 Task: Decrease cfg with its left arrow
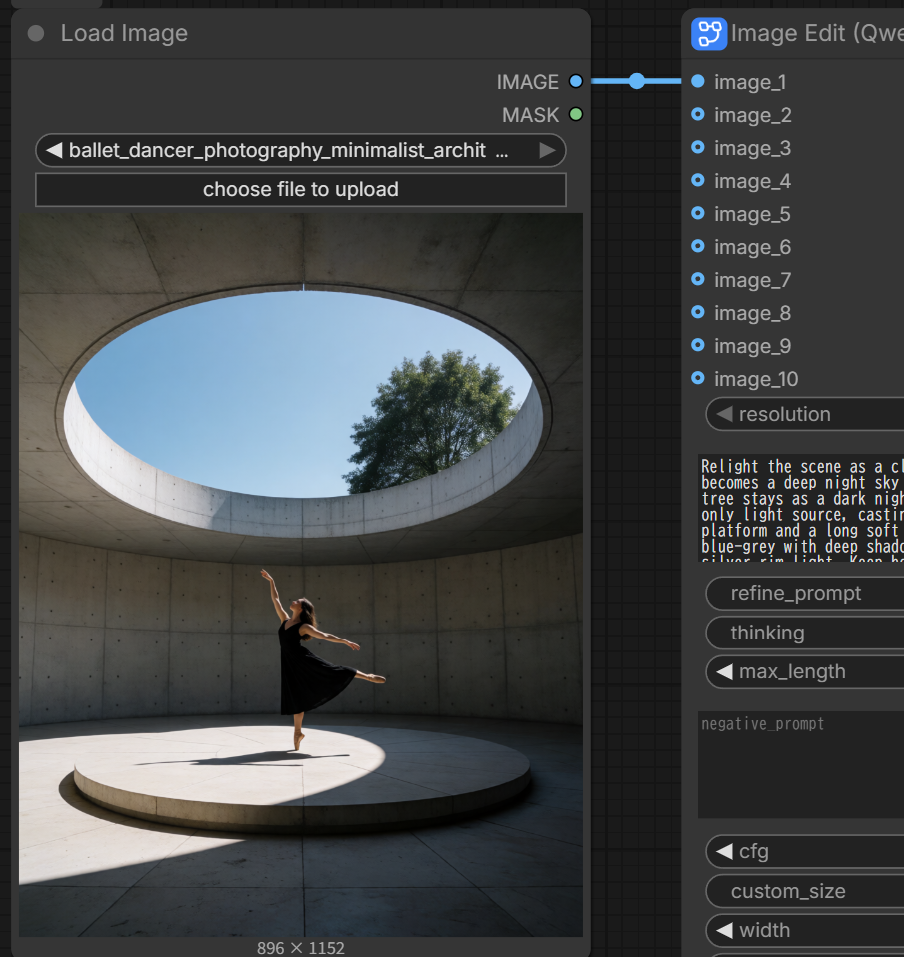[x=724, y=851]
